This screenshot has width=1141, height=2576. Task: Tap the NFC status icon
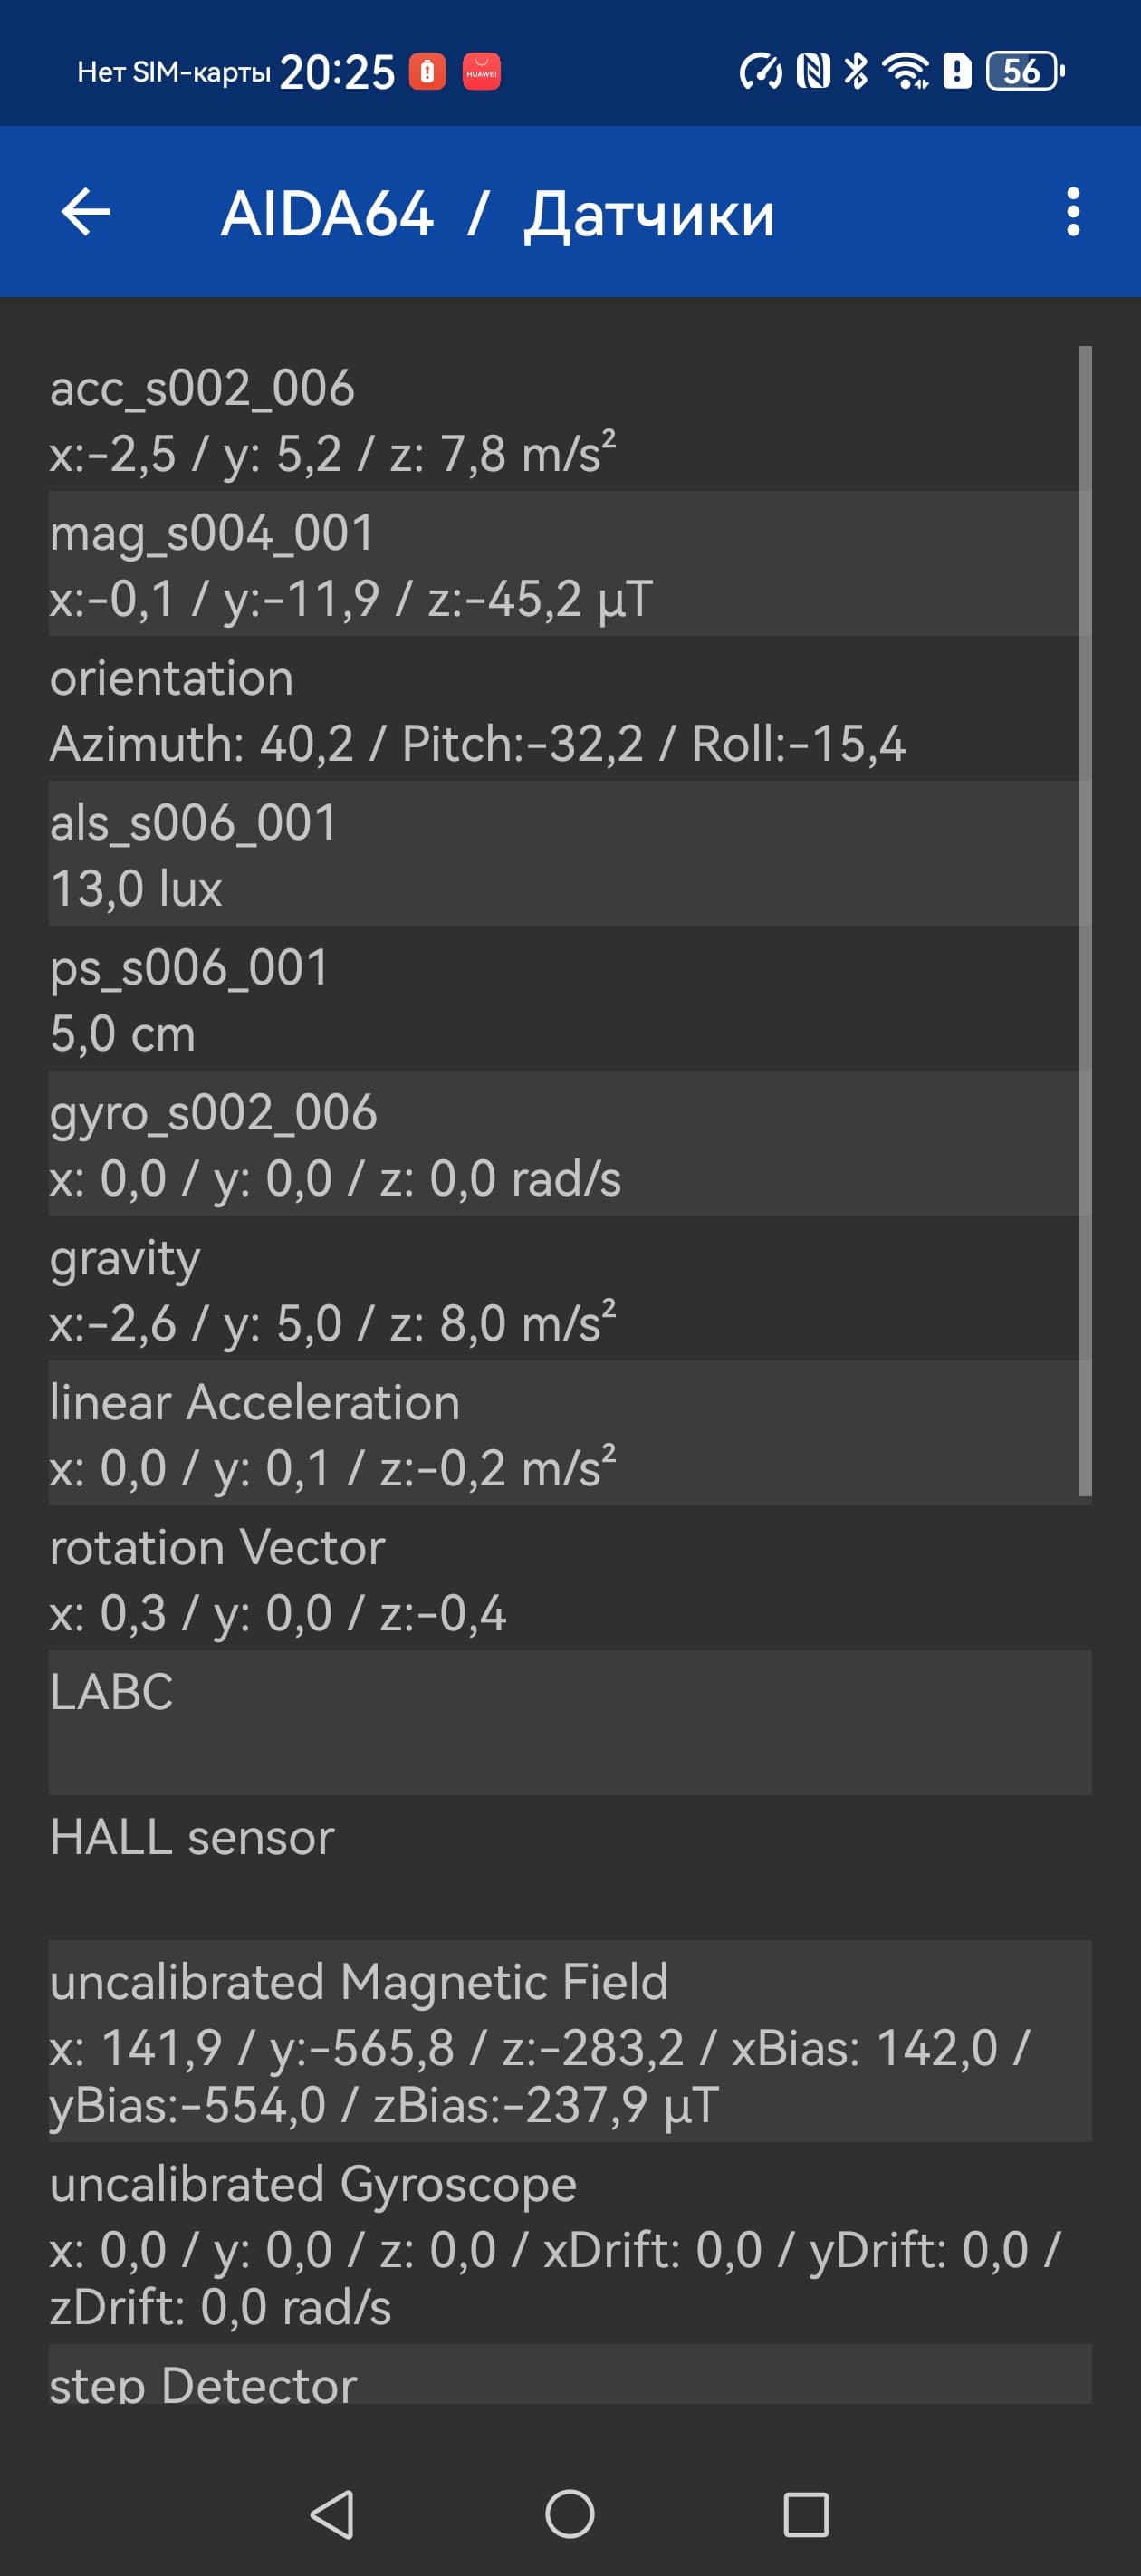click(x=813, y=71)
